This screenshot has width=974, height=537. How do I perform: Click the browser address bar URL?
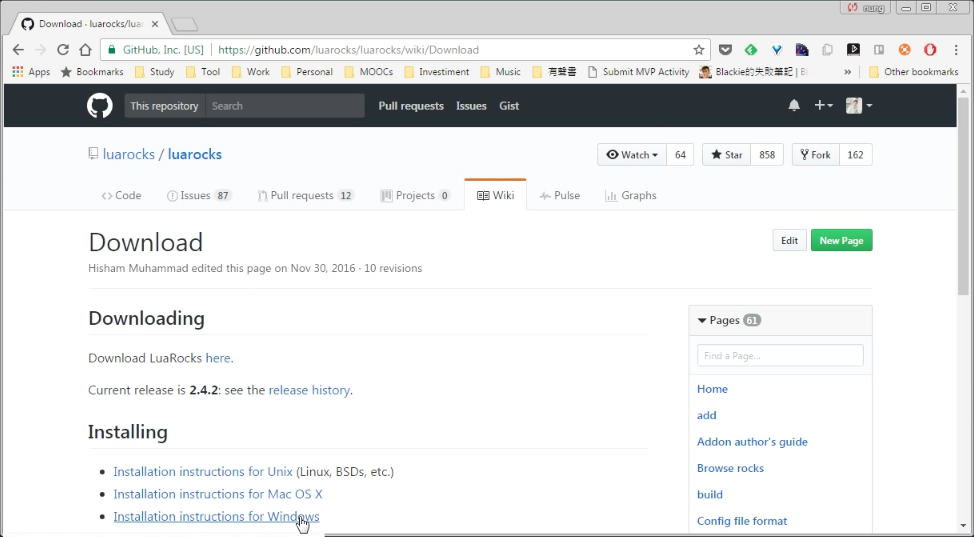pyautogui.click(x=348, y=50)
